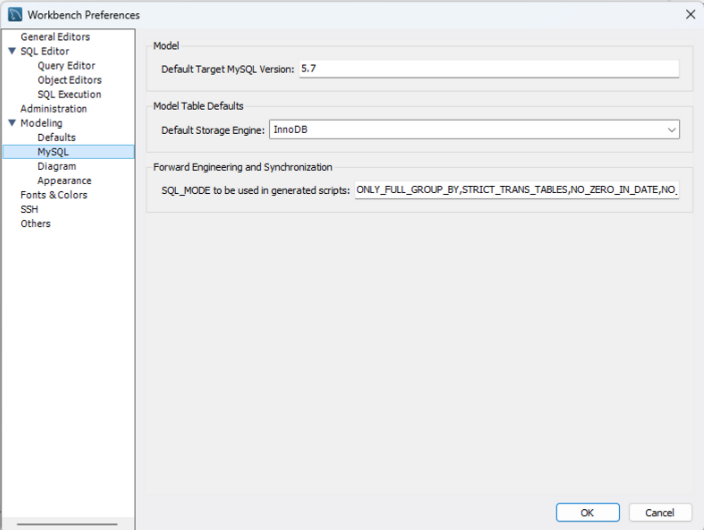Screen dimensions: 704x530
Task: Select MySQL under Modeling
Action: coord(69,152)
